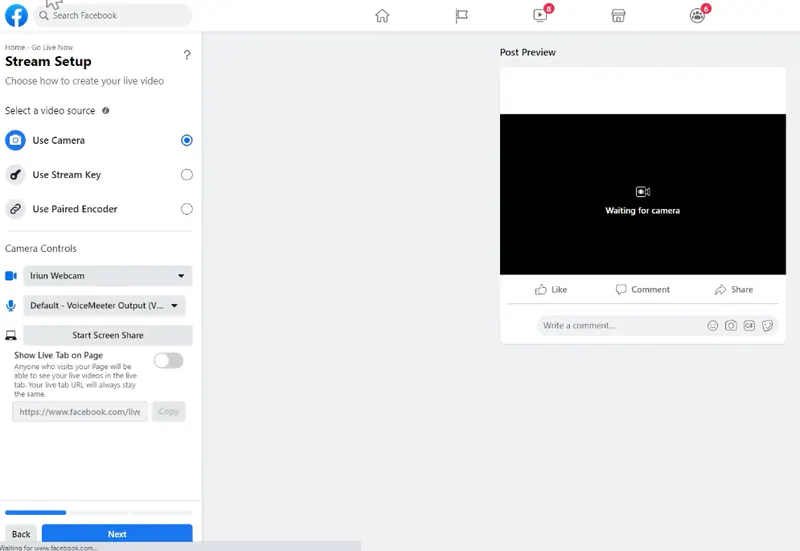The image size is (800, 551).
Task: Select the Use Paired Encoder radio button
Action: point(187,209)
